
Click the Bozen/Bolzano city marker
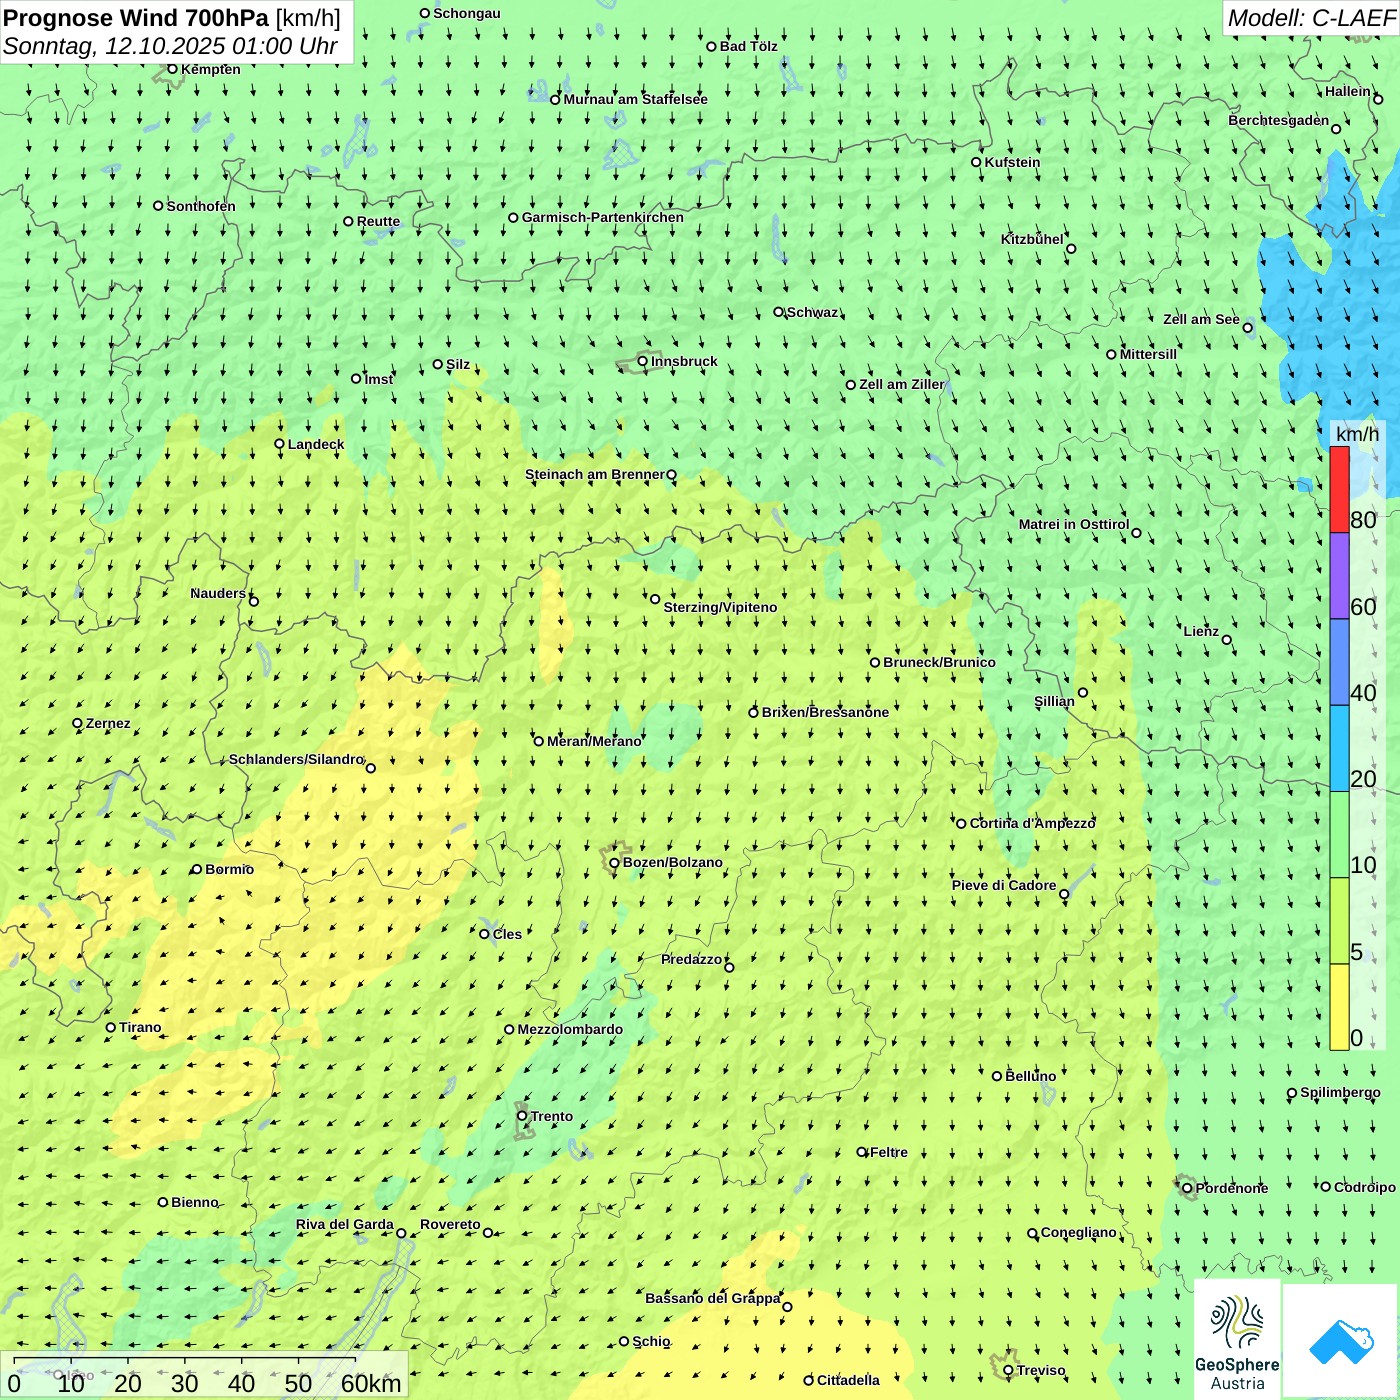614,863
